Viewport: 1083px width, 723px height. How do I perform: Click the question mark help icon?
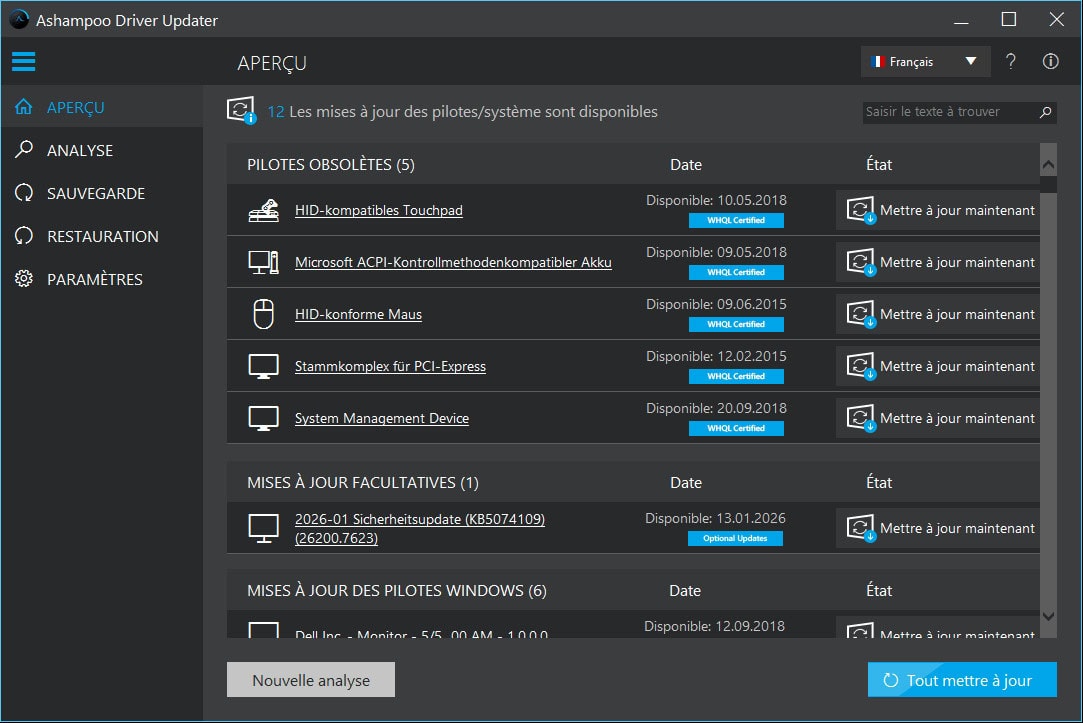click(1010, 61)
